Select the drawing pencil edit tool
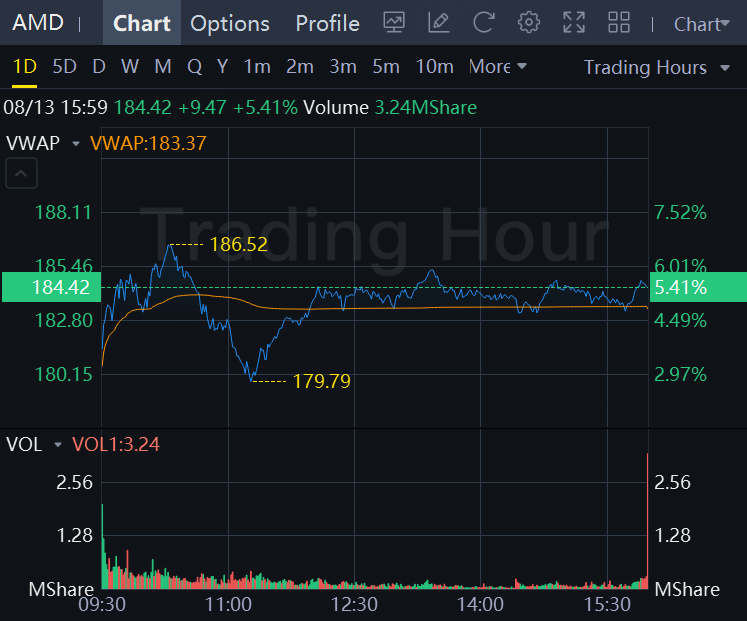This screenshot has width=747, height=621. [x=439, y=22]
